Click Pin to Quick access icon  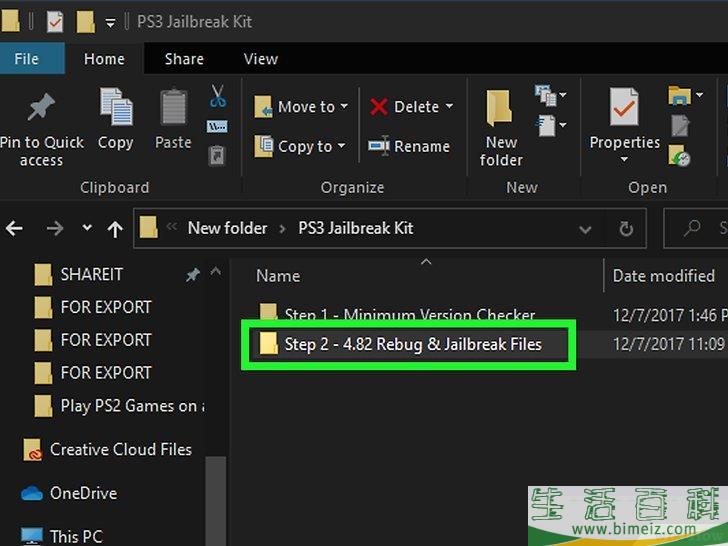point(41,107)
